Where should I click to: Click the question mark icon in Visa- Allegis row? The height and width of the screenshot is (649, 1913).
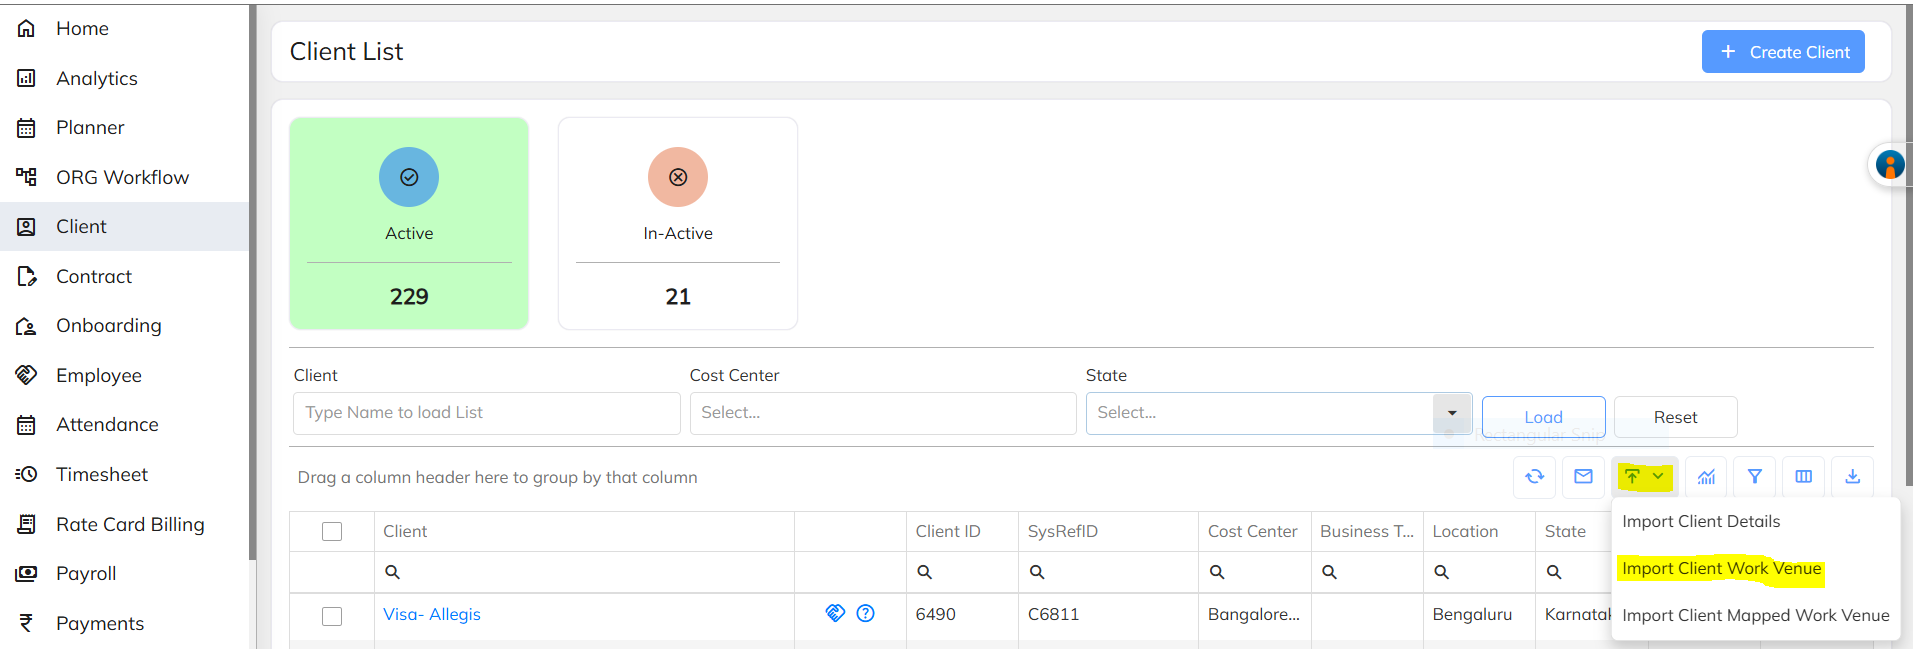click(866, 613)
